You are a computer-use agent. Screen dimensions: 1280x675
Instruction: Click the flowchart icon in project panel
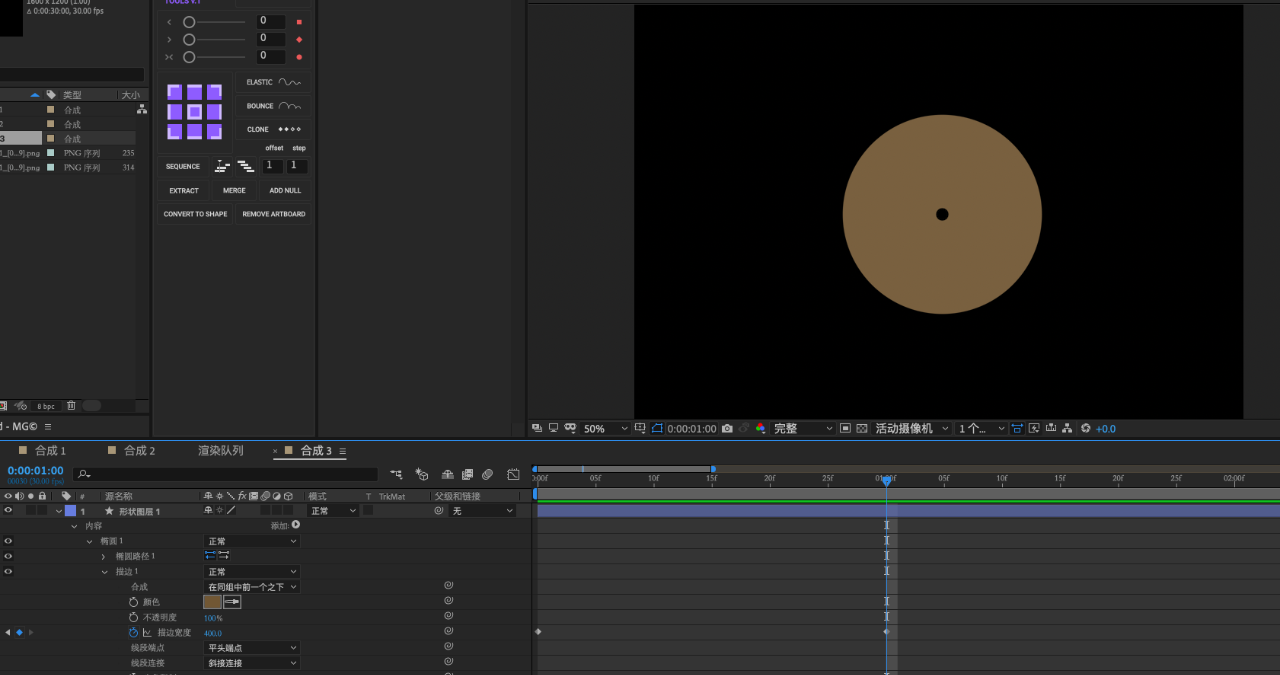click(142, 109)
